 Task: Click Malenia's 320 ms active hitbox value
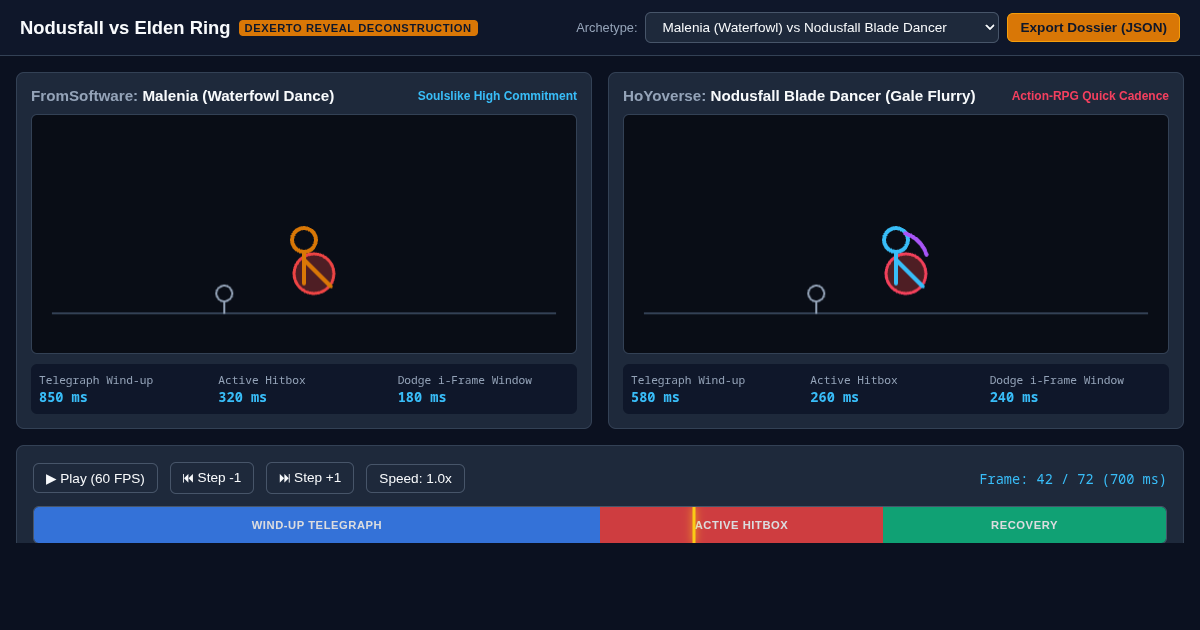[x=243, y=397]
